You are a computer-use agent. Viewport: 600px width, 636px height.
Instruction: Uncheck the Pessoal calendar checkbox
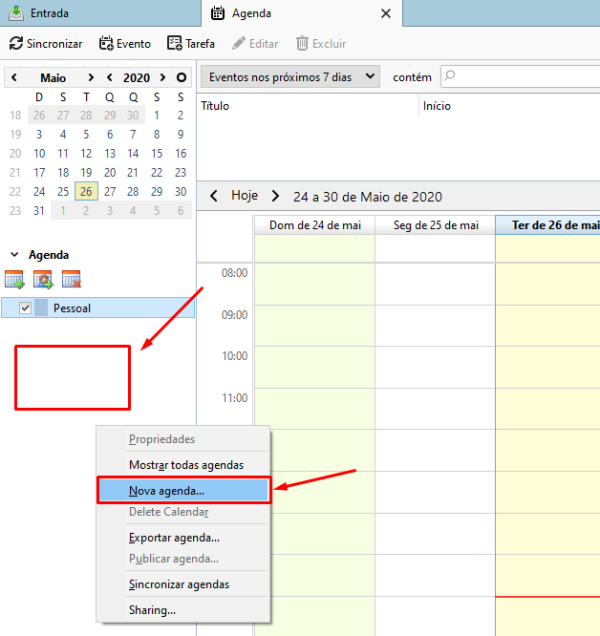tap(26, 308)
